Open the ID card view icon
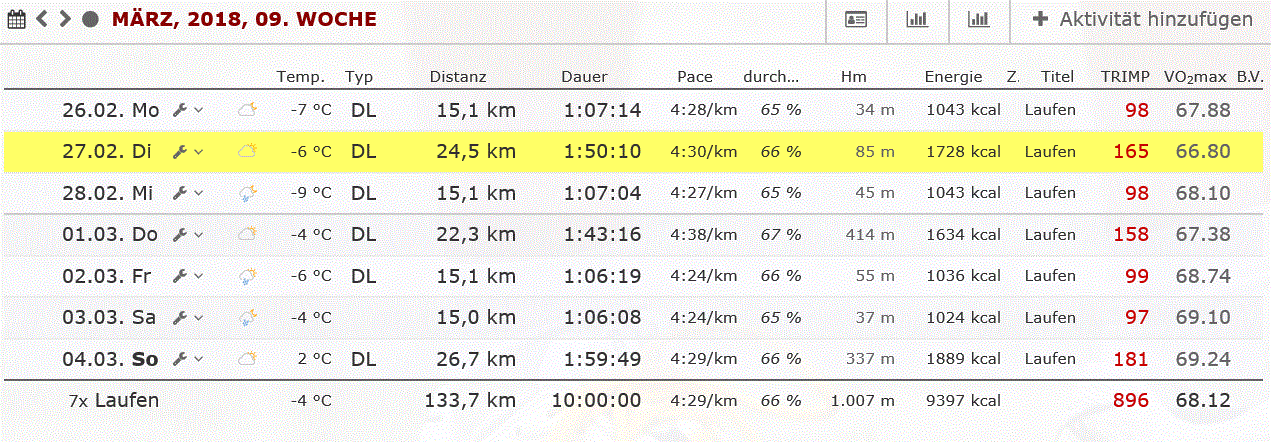 [x=856, y=20]
